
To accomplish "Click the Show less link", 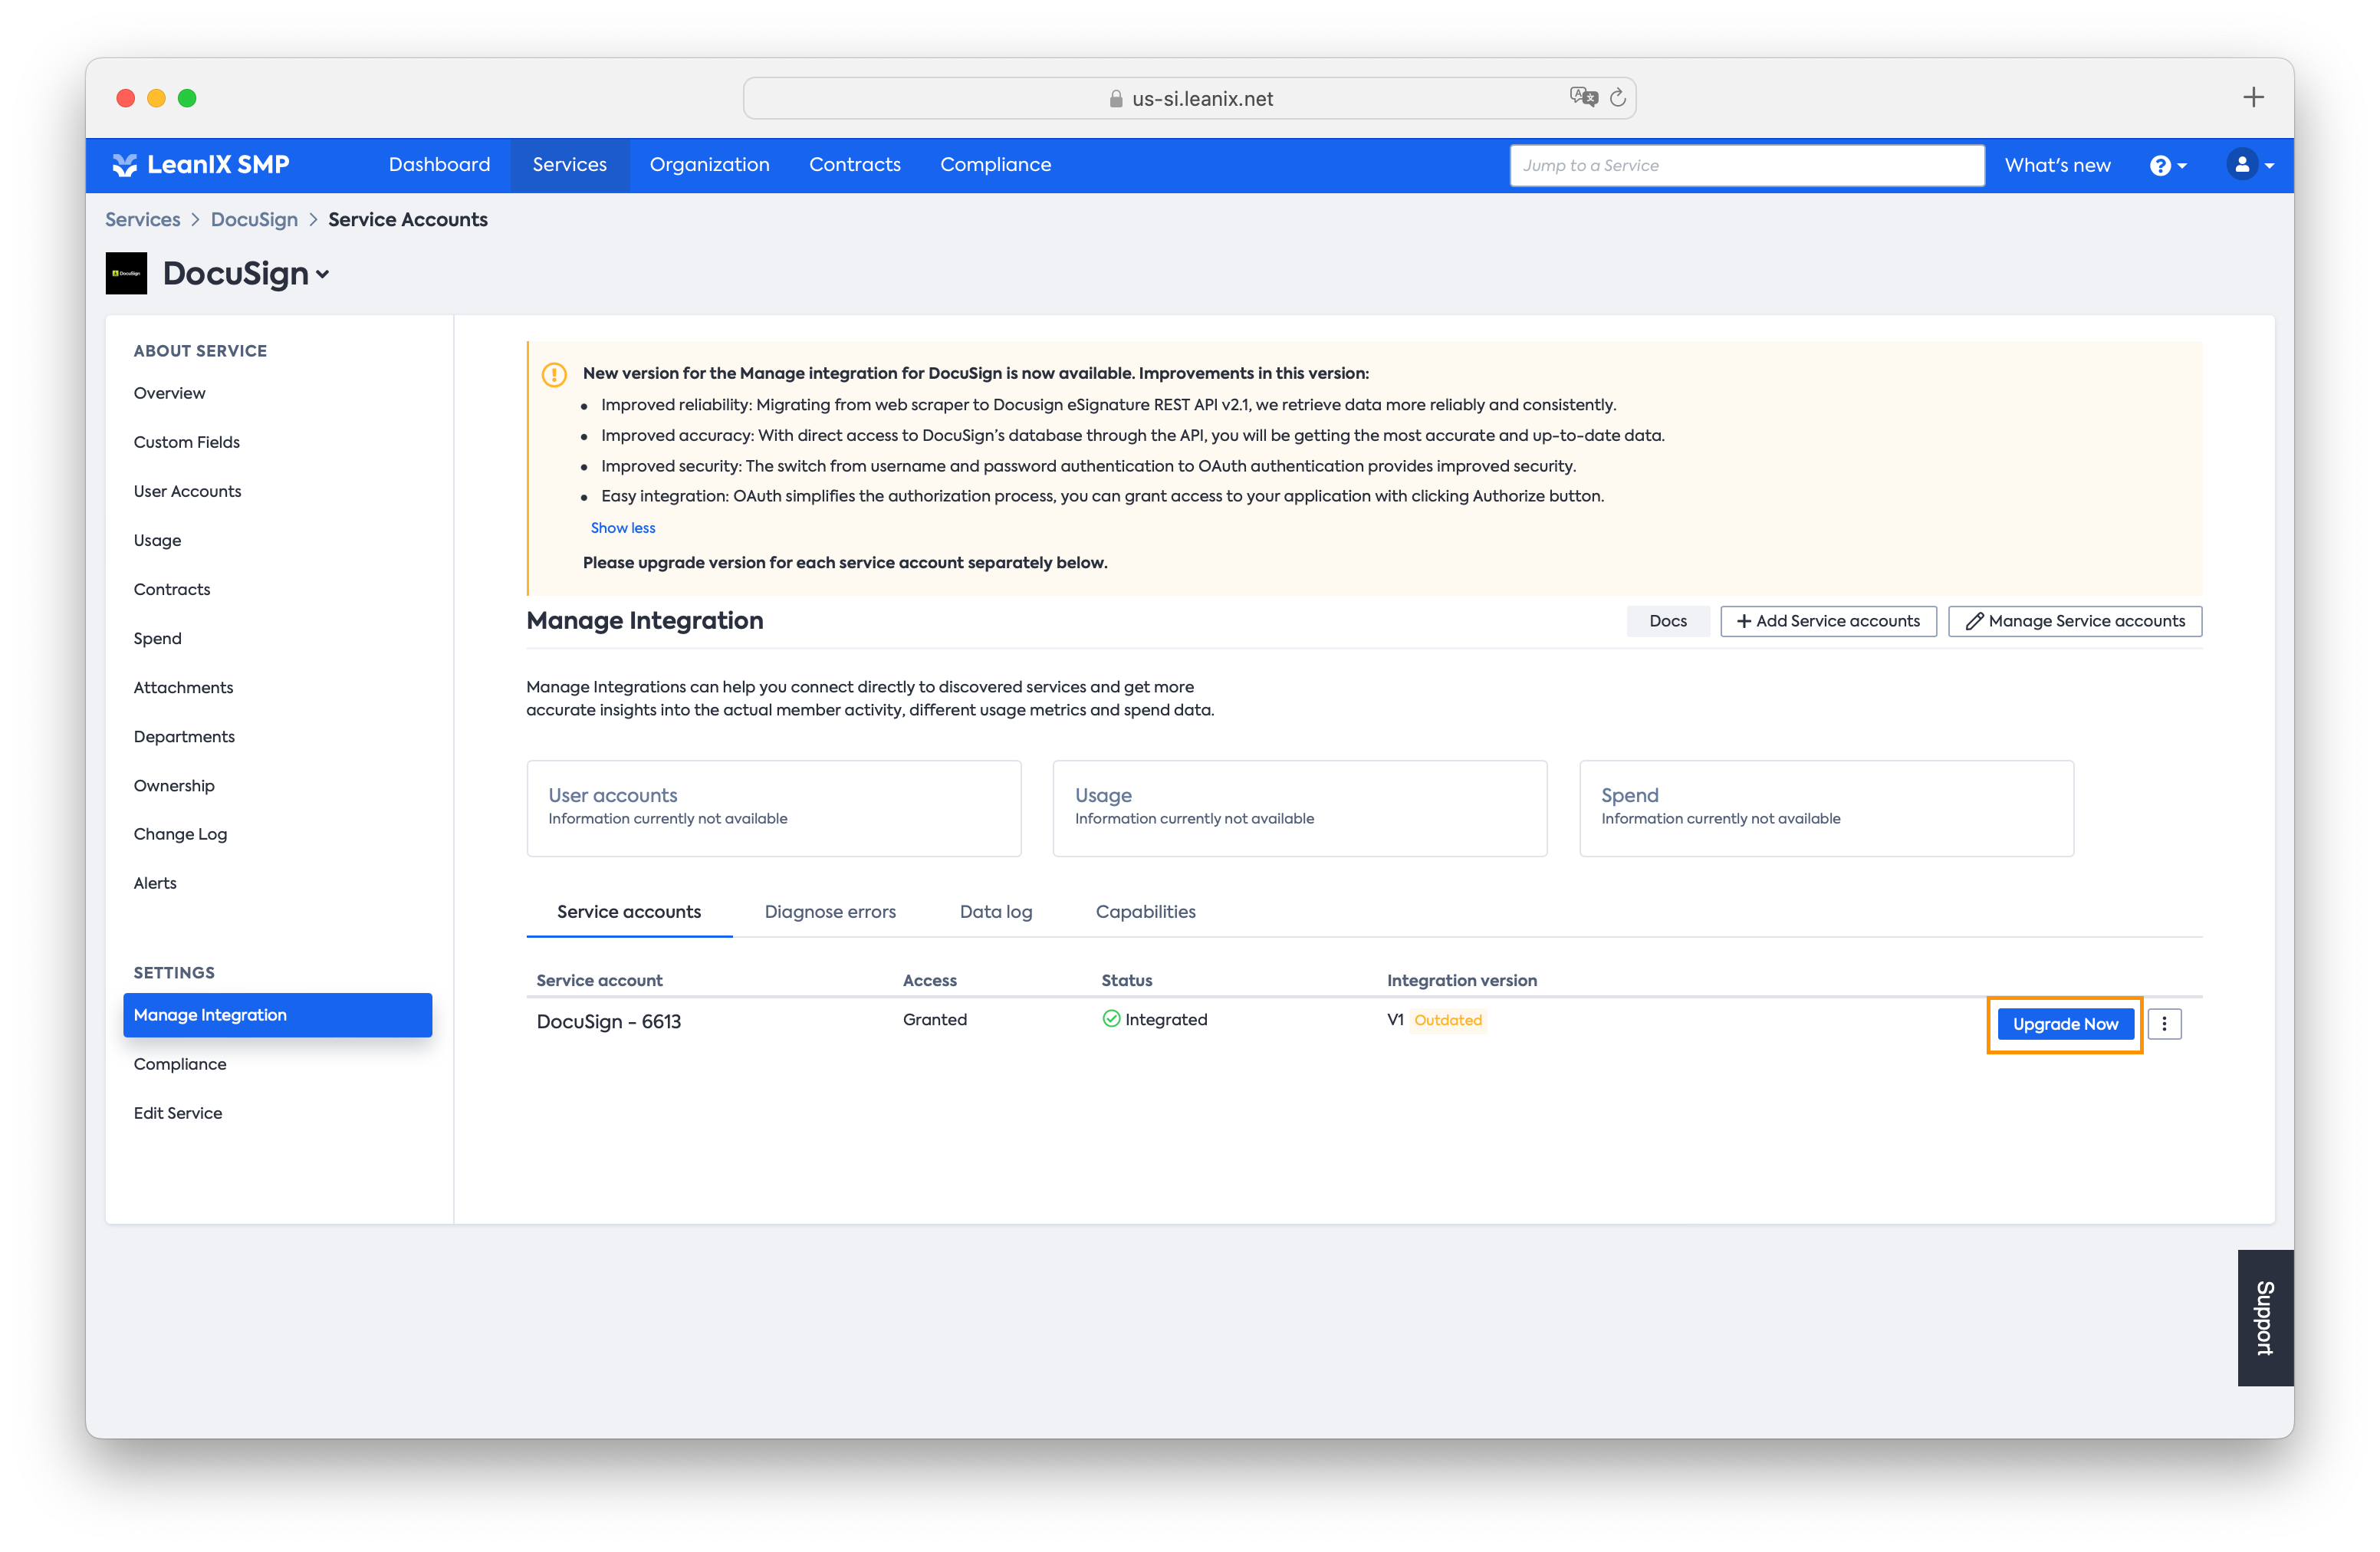I will point(623,528).
